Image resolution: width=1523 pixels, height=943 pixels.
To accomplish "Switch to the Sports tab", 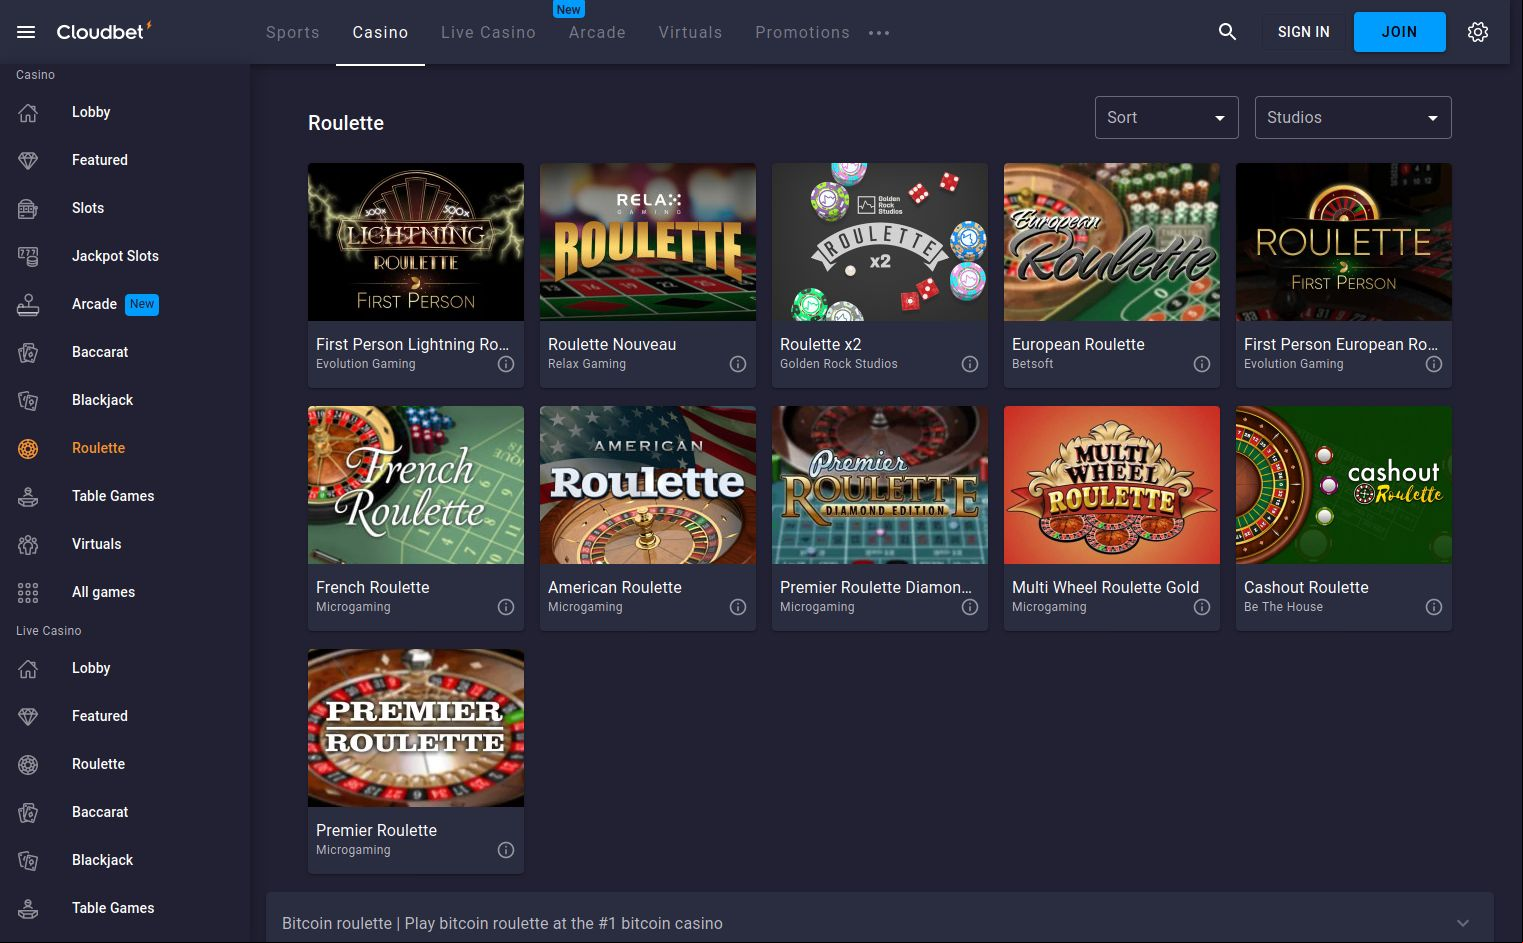I will coord(293,32).
